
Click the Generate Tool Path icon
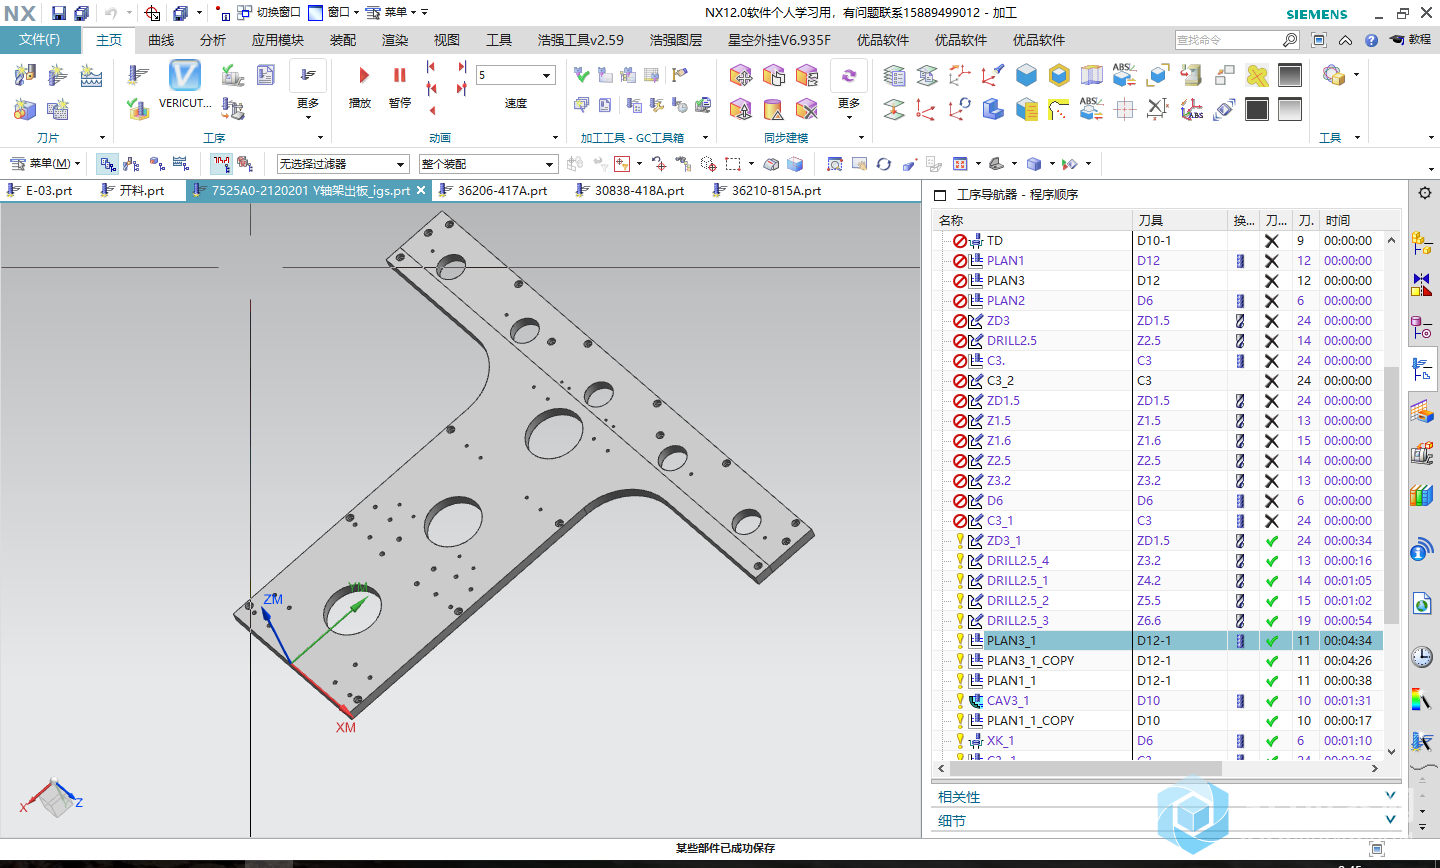pyautogui.click(x=138, y=75)
